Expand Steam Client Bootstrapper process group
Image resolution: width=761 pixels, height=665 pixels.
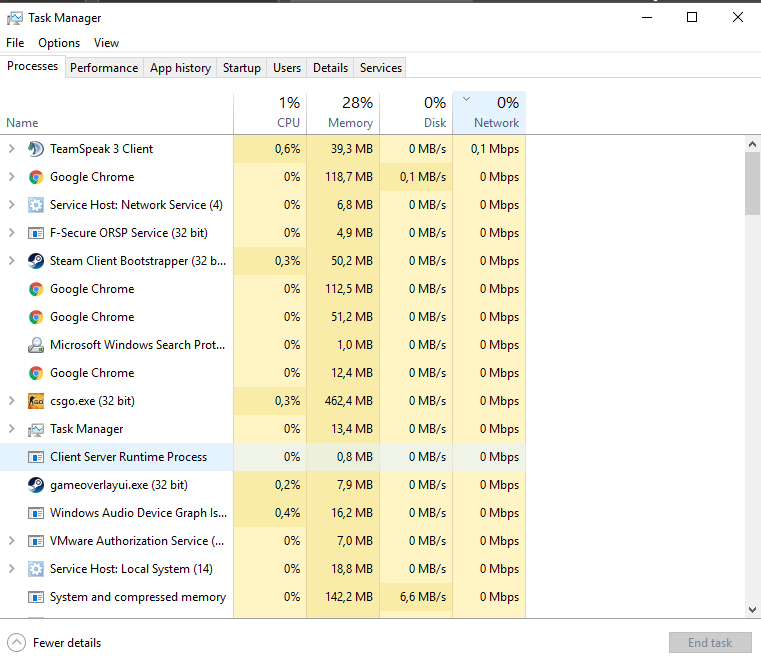12,261
